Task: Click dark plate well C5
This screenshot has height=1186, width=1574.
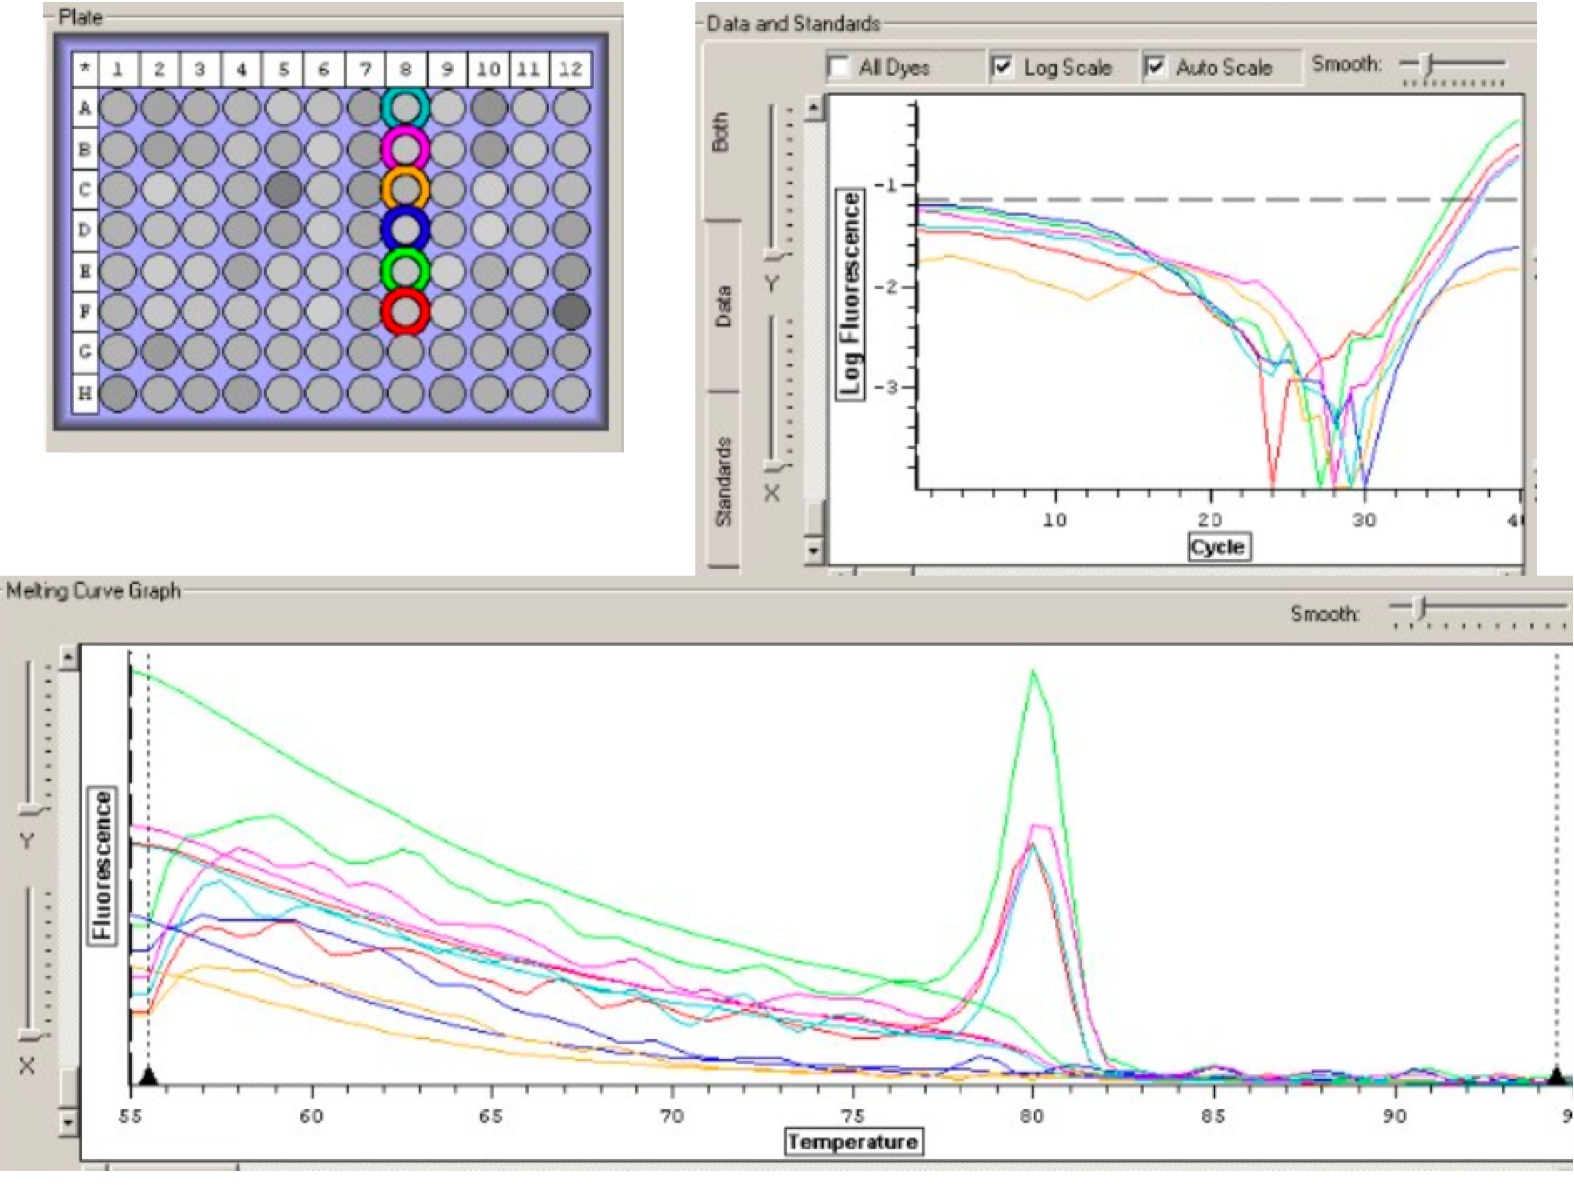Action: [x=284, y=190]
